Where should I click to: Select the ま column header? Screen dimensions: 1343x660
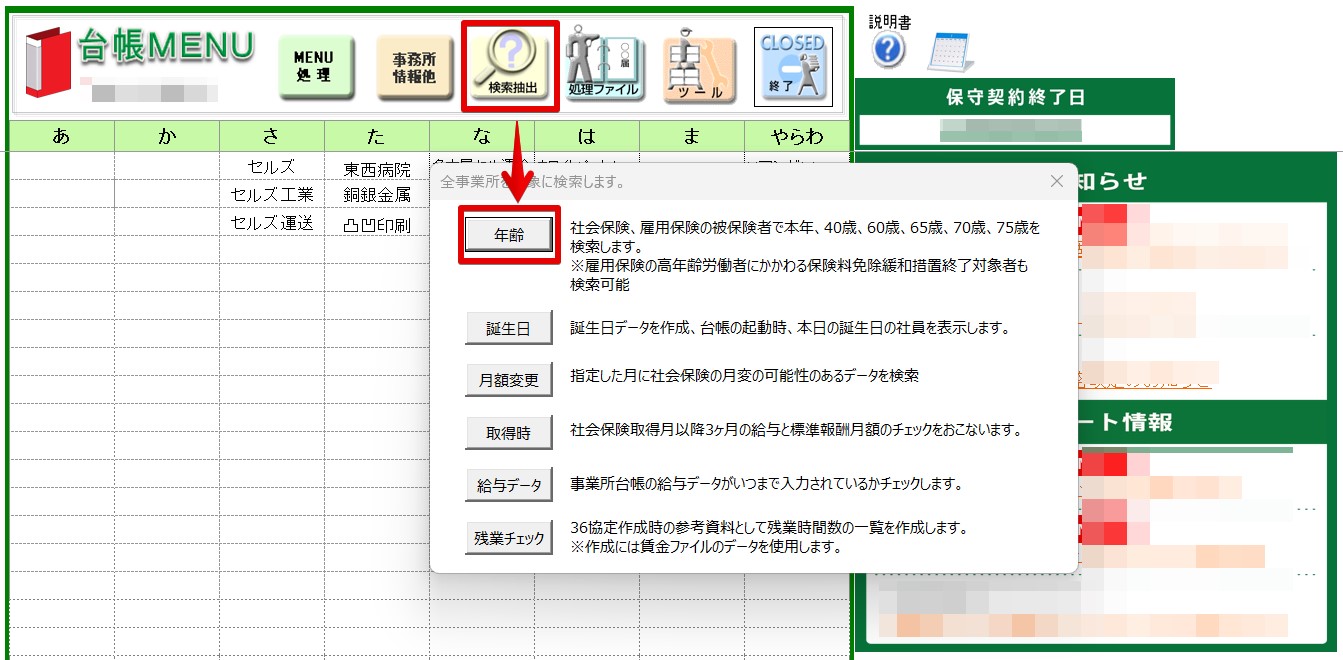coord(692,136)
